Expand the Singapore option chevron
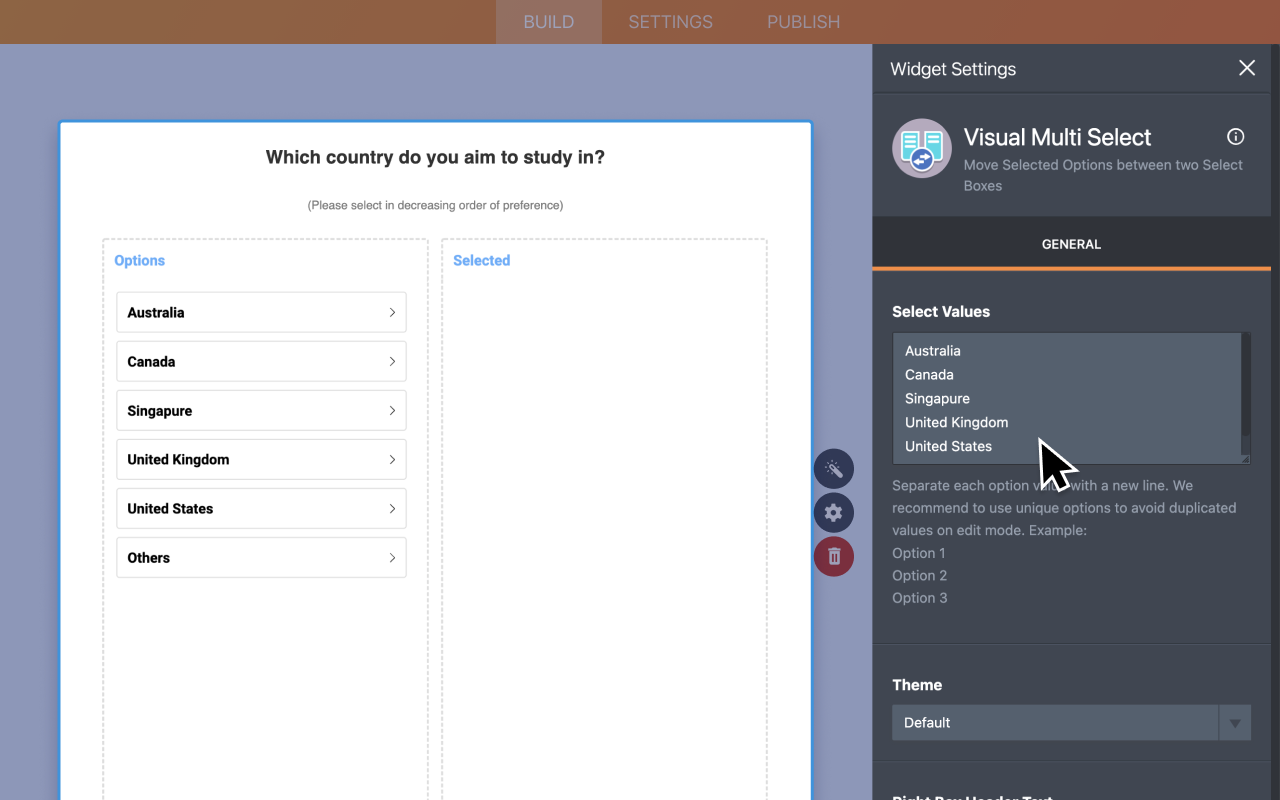Viewport: 1280px width, 800px height. point(392,410)
